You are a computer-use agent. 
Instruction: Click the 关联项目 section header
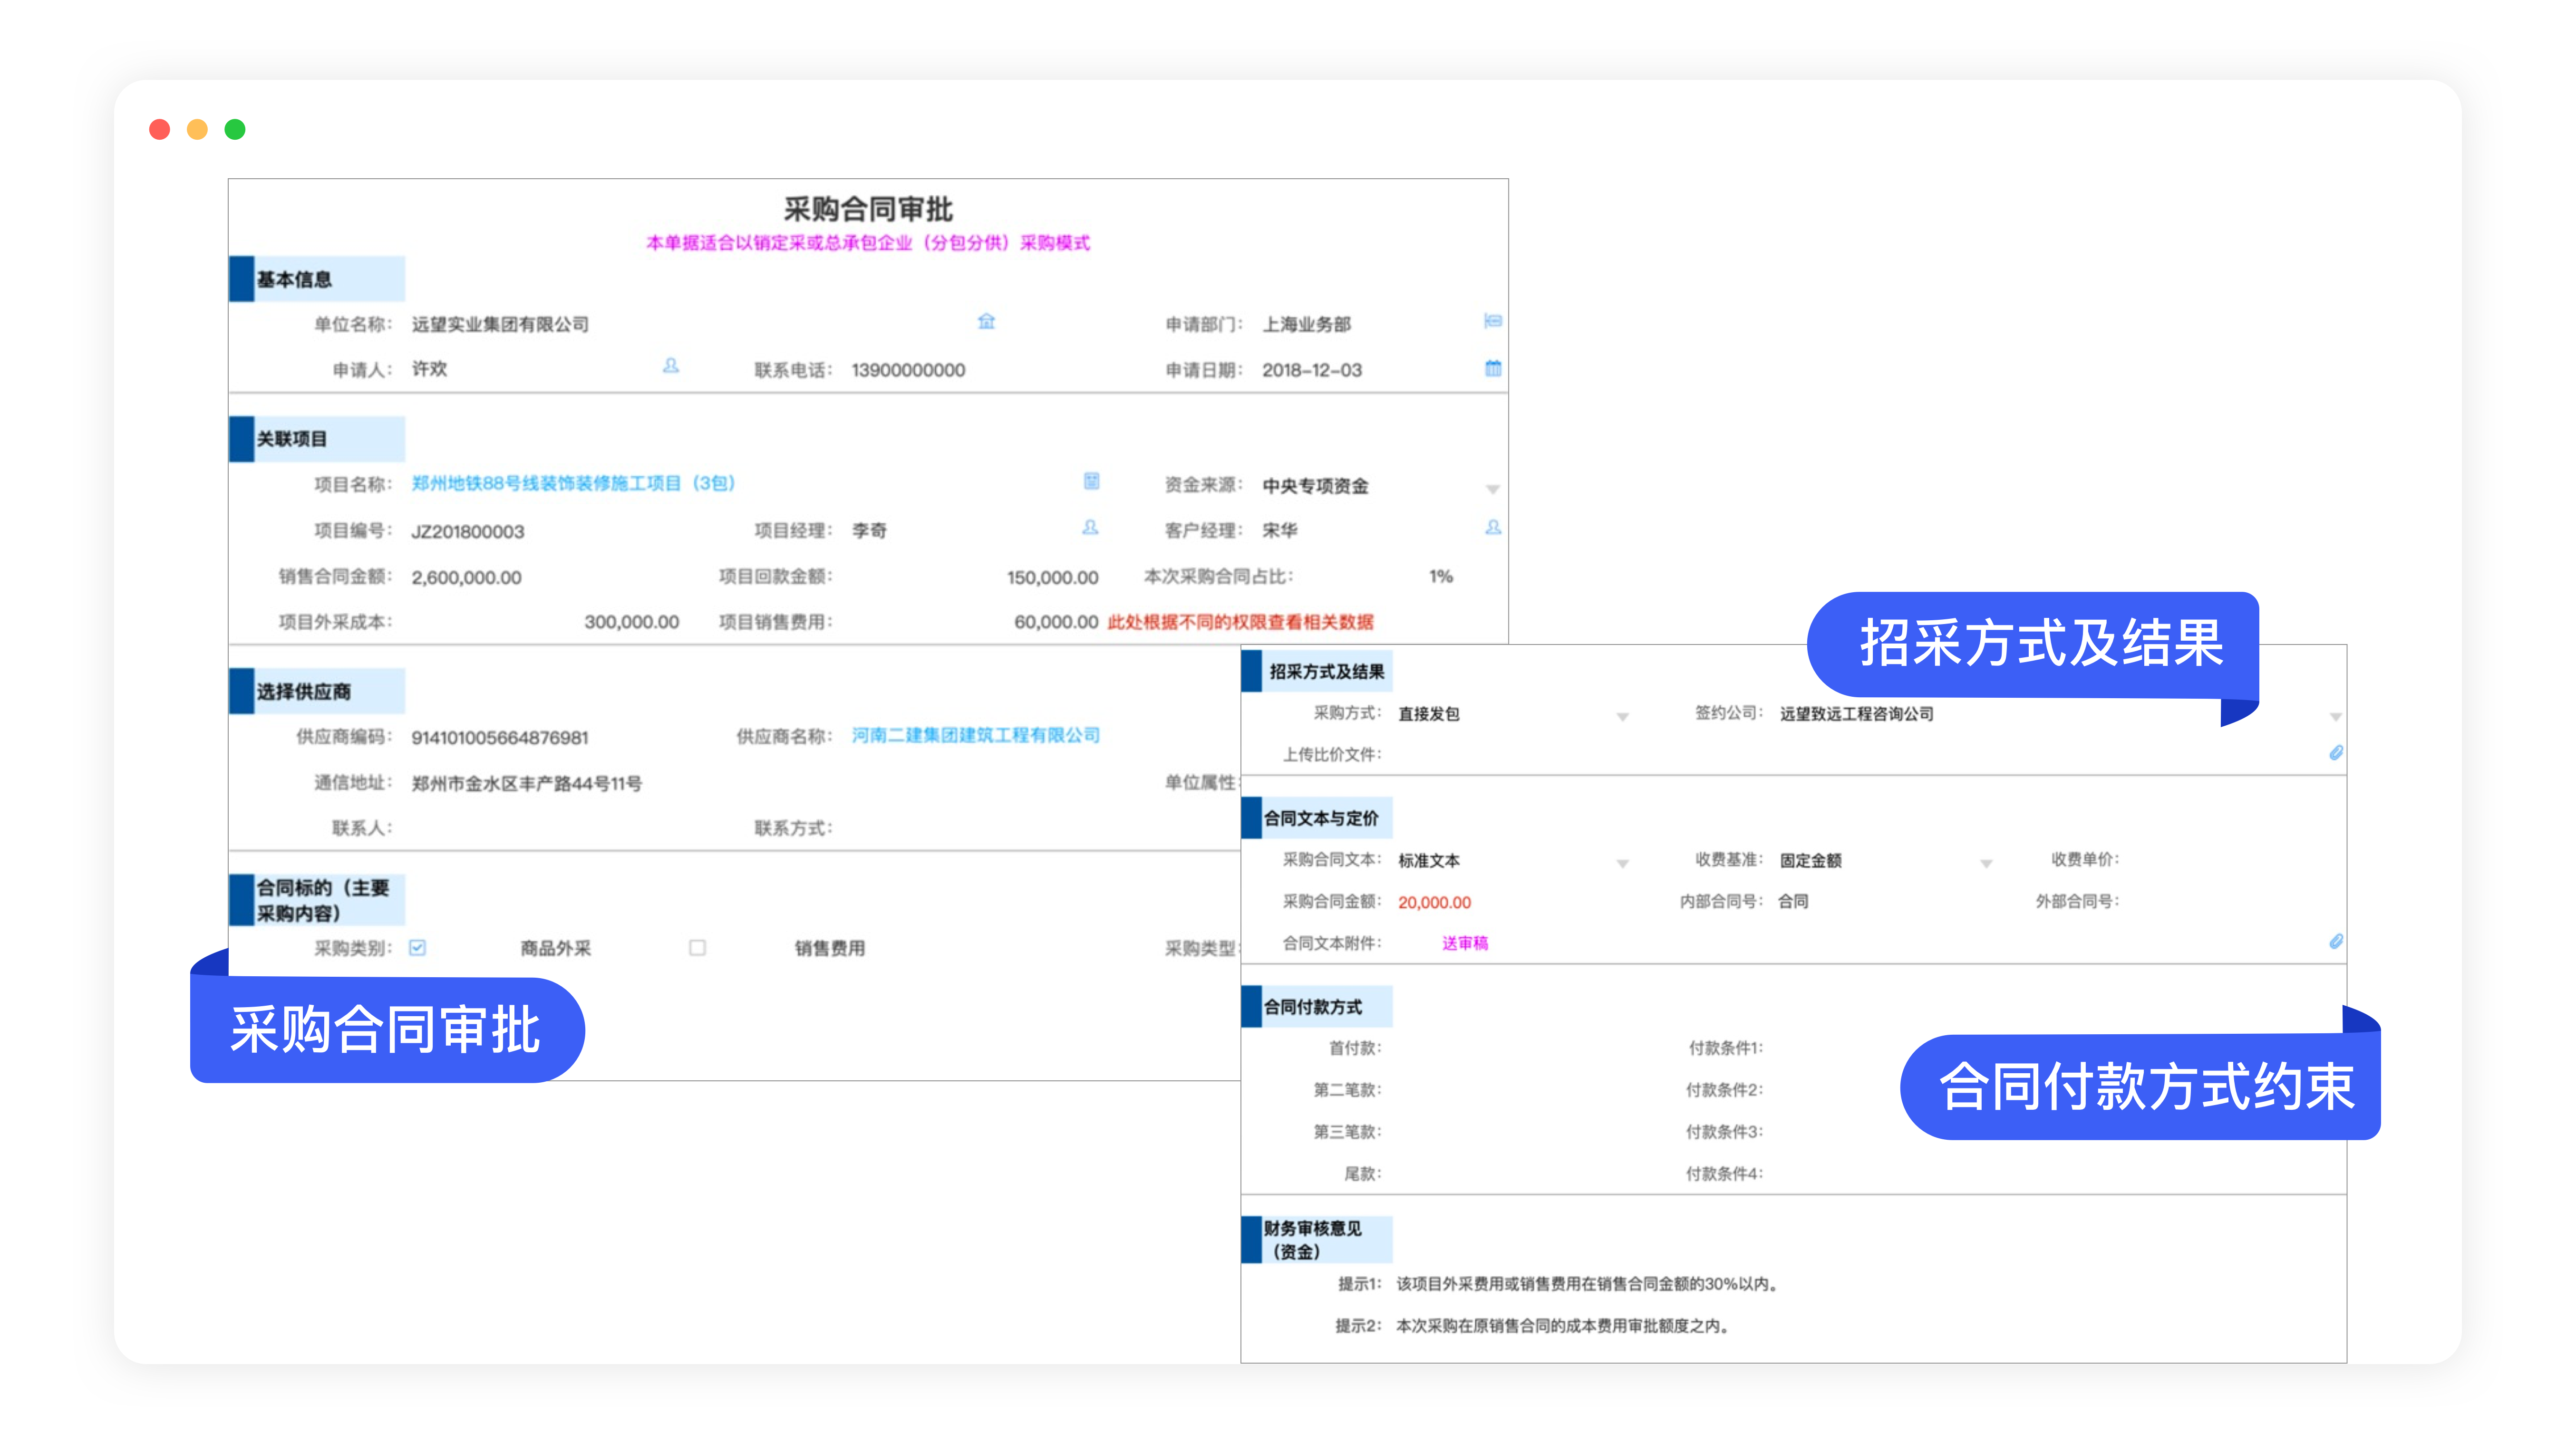tap(317, 439)
